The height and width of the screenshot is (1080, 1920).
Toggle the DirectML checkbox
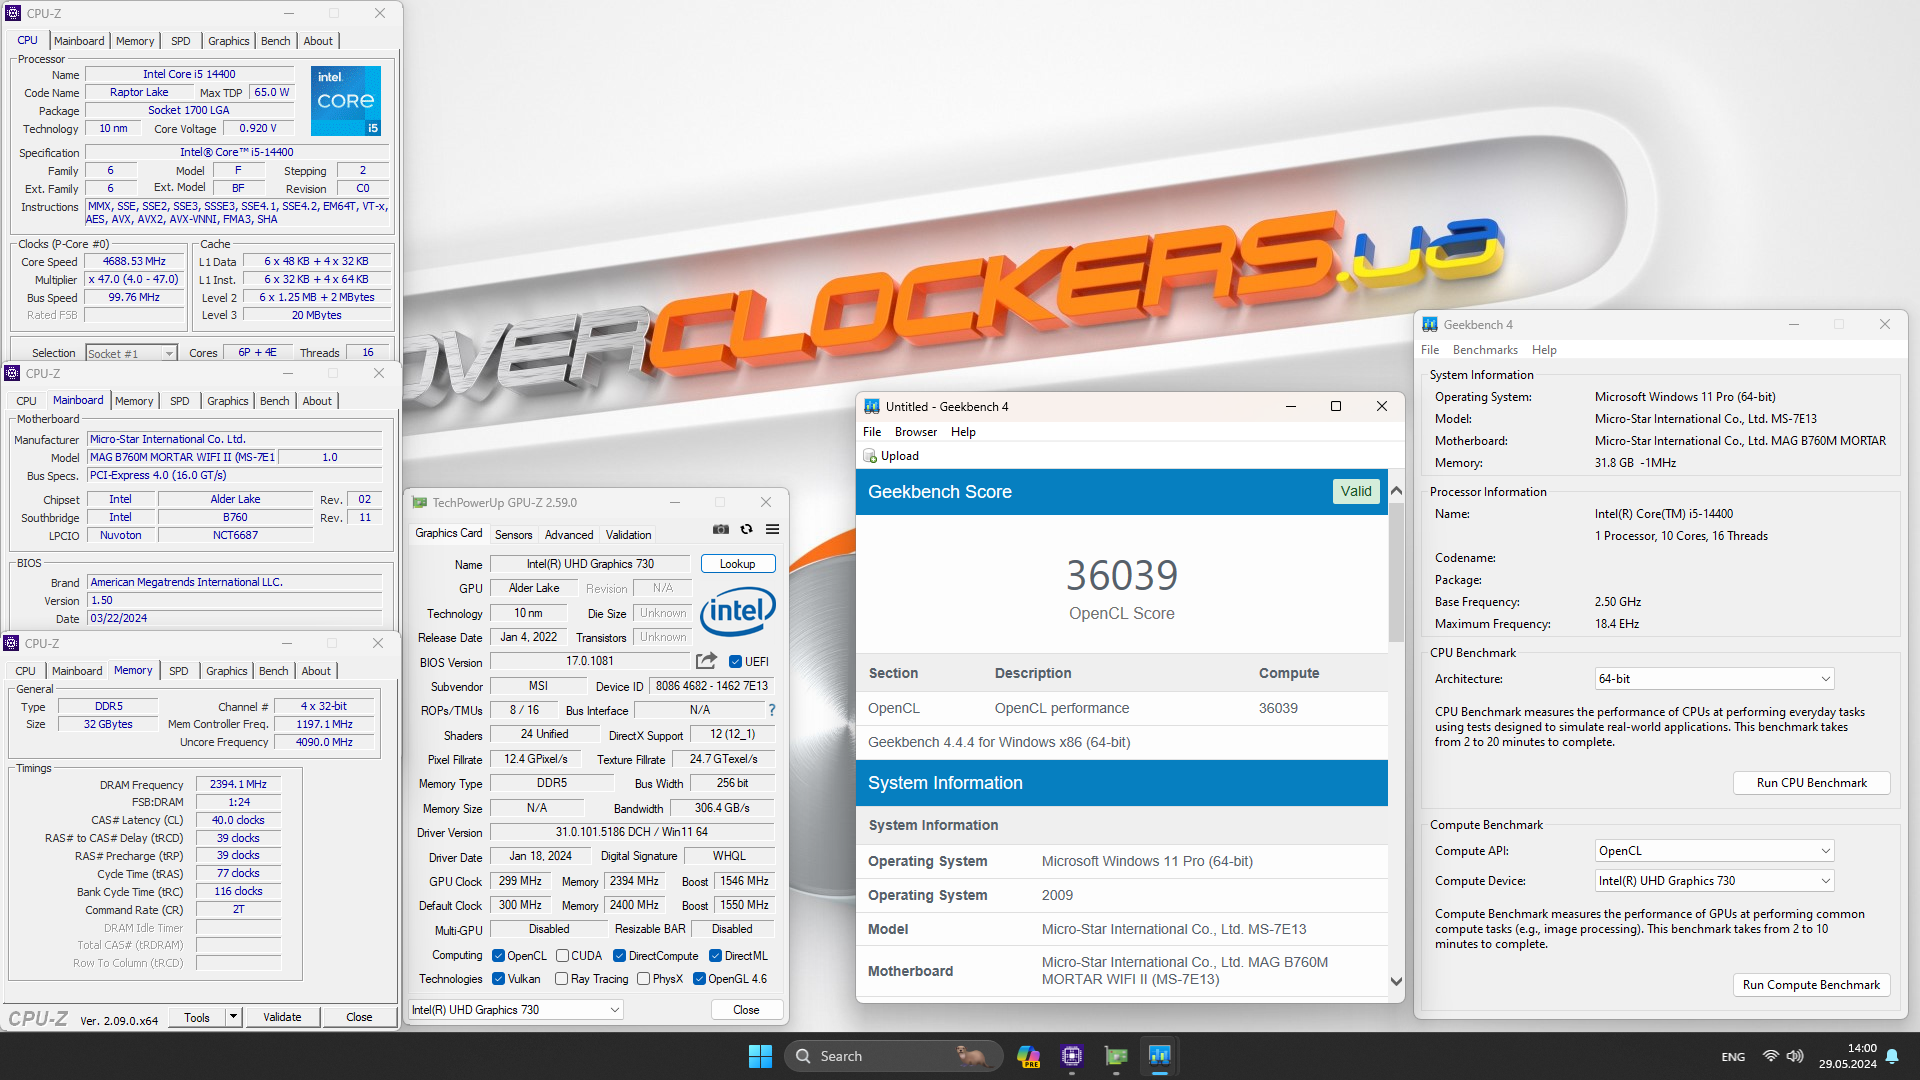715,956
